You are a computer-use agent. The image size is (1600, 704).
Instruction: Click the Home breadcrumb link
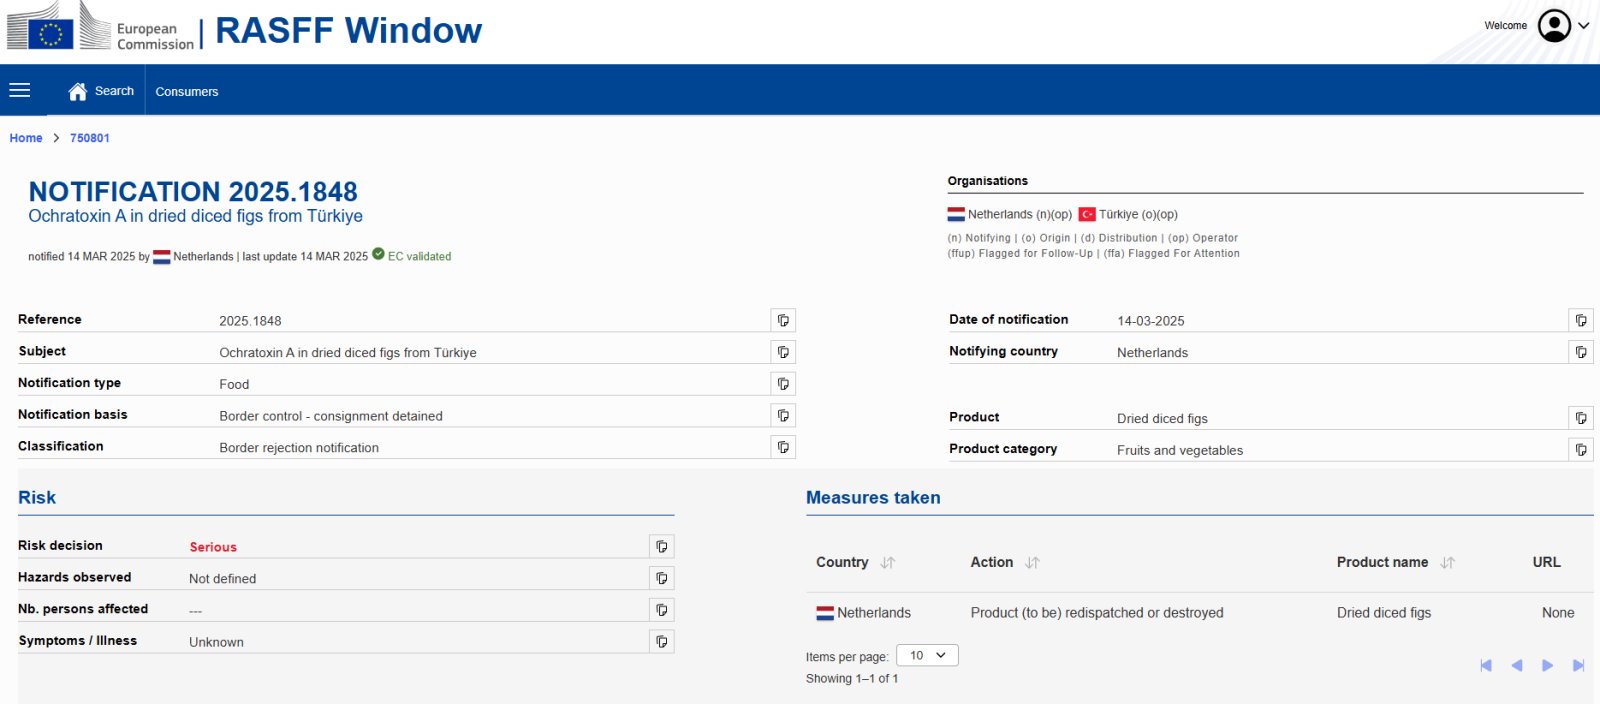(26, 138)
